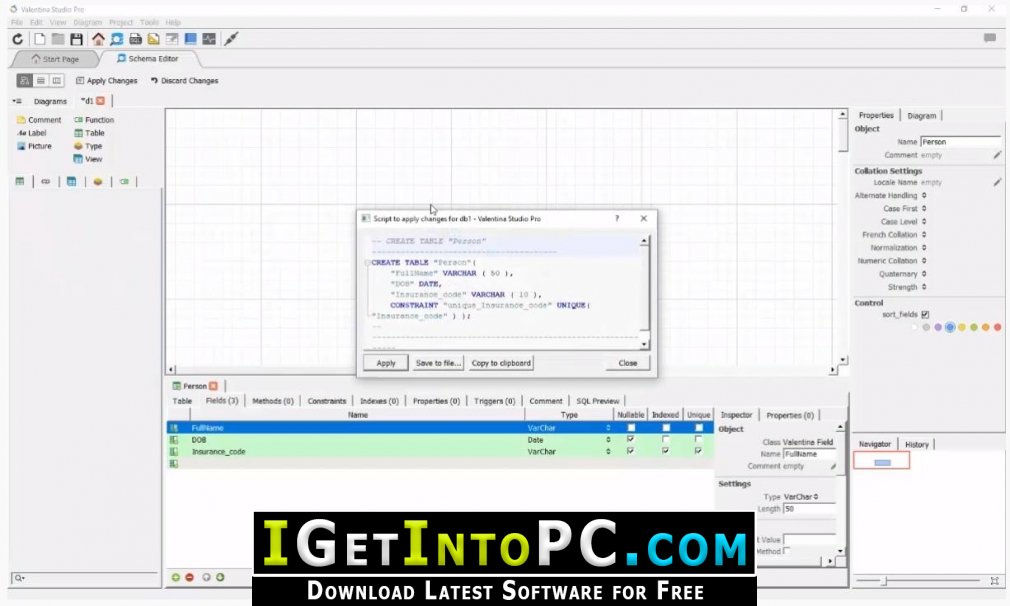Pick the blue color swatch
1010x606 pixels.
click(x=949, y=327)
